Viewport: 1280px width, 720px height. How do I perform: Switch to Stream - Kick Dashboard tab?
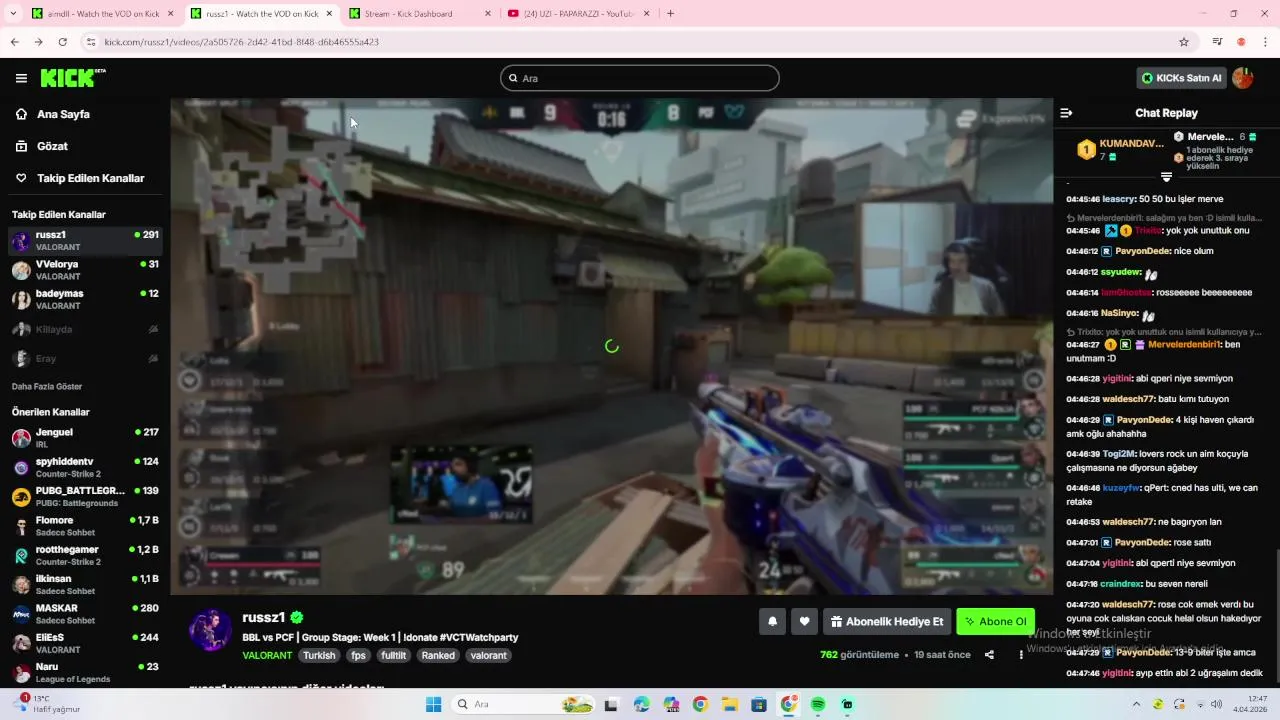click(x=420, y=13)
